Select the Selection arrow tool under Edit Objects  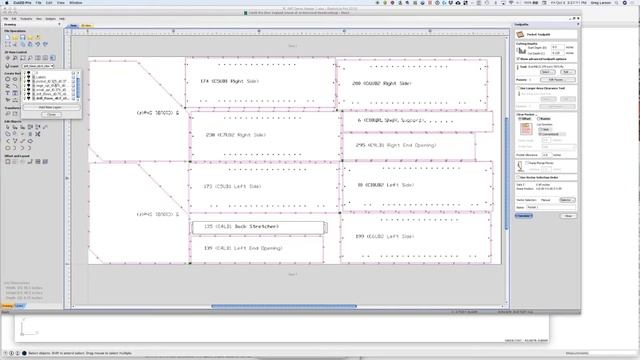[x=8, y=127]
